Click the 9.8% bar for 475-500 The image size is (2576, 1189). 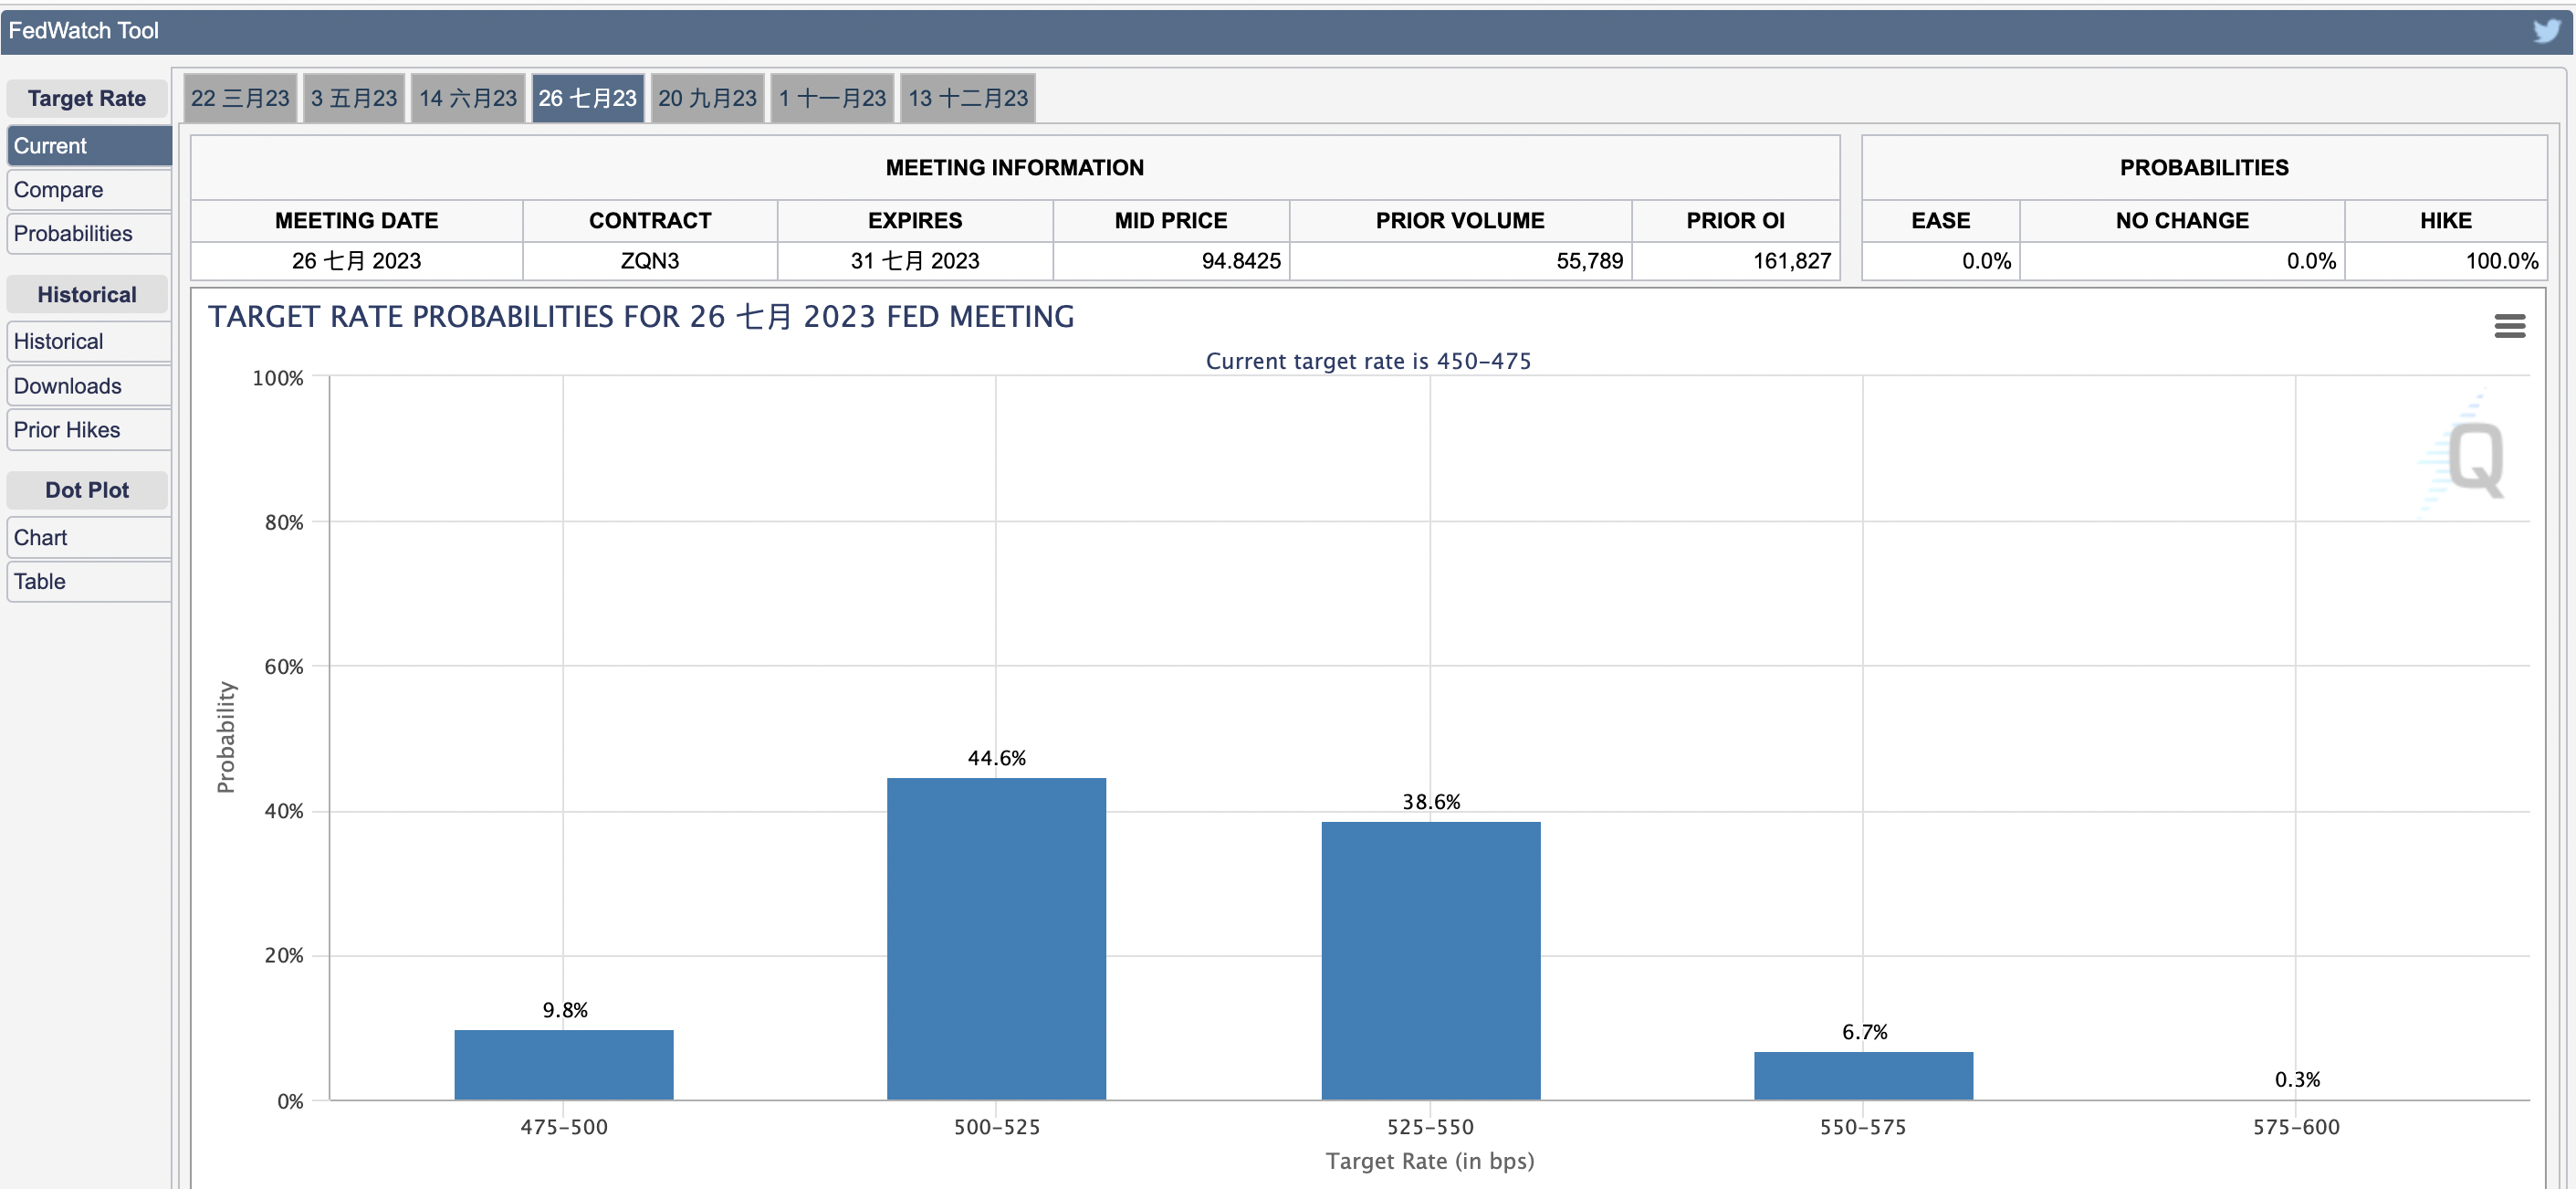[564, 1065]
